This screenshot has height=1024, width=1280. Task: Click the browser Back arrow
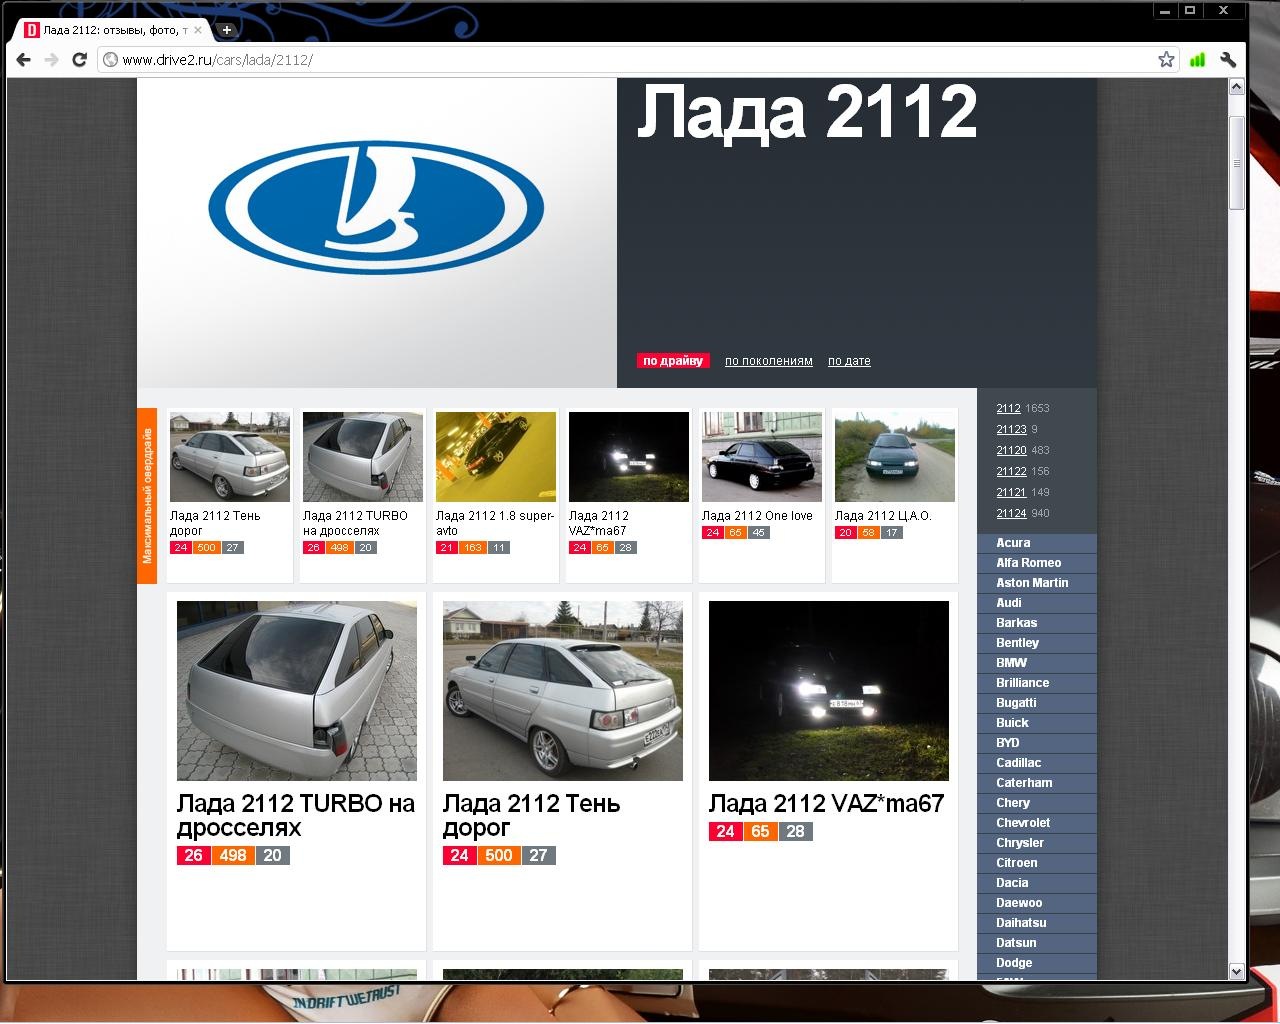click(24, 60)
